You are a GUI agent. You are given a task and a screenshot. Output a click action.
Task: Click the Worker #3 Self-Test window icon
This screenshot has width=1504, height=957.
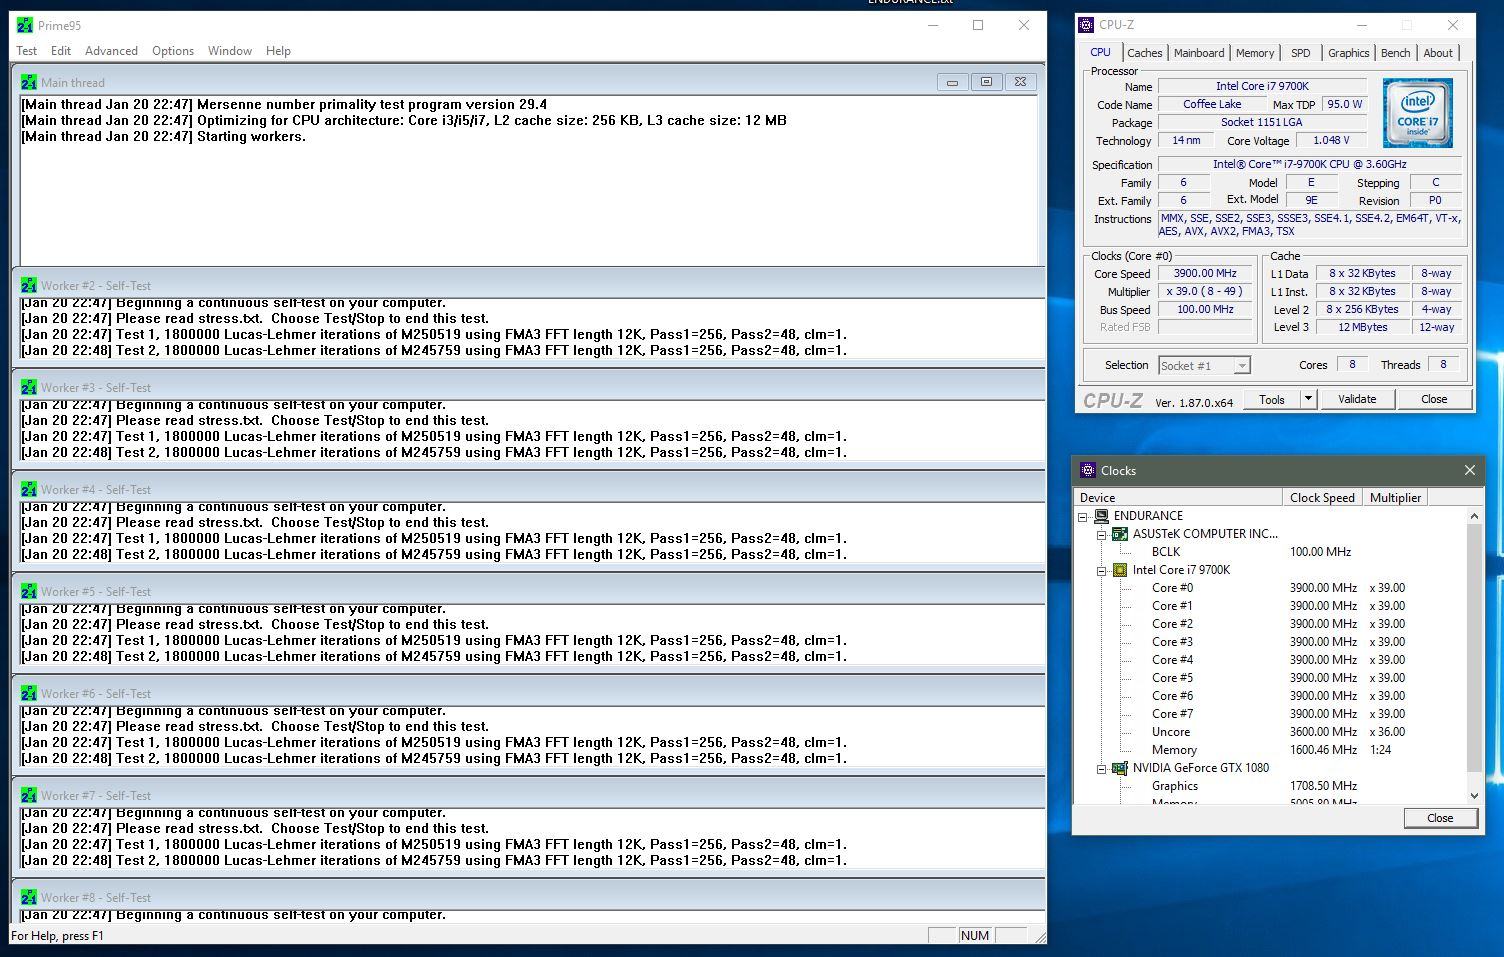(29, 387)
